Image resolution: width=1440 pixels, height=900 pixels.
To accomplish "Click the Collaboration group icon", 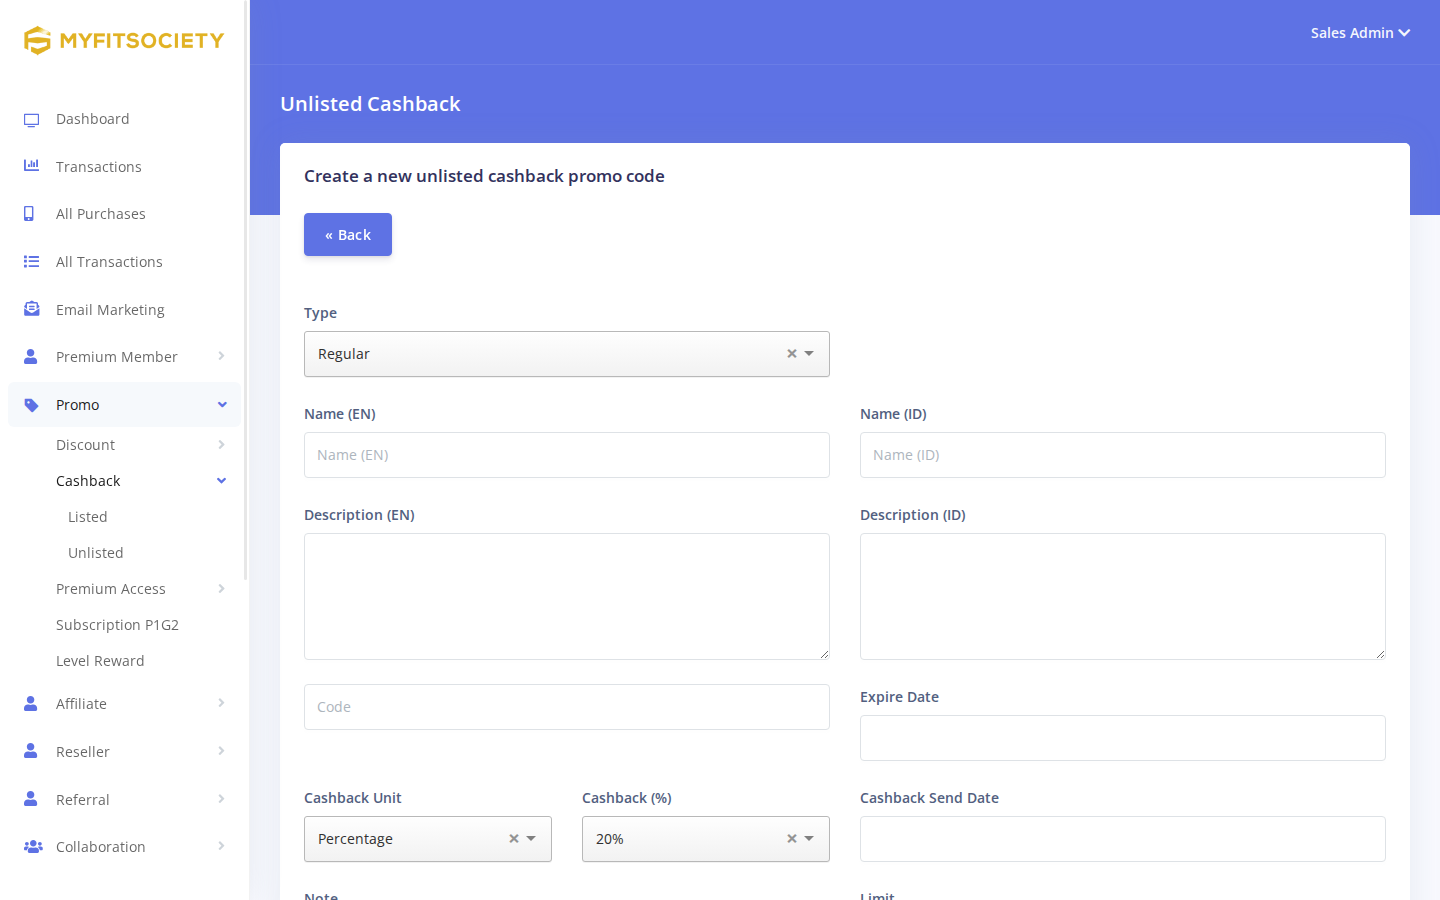I will [x=33, y=847].
